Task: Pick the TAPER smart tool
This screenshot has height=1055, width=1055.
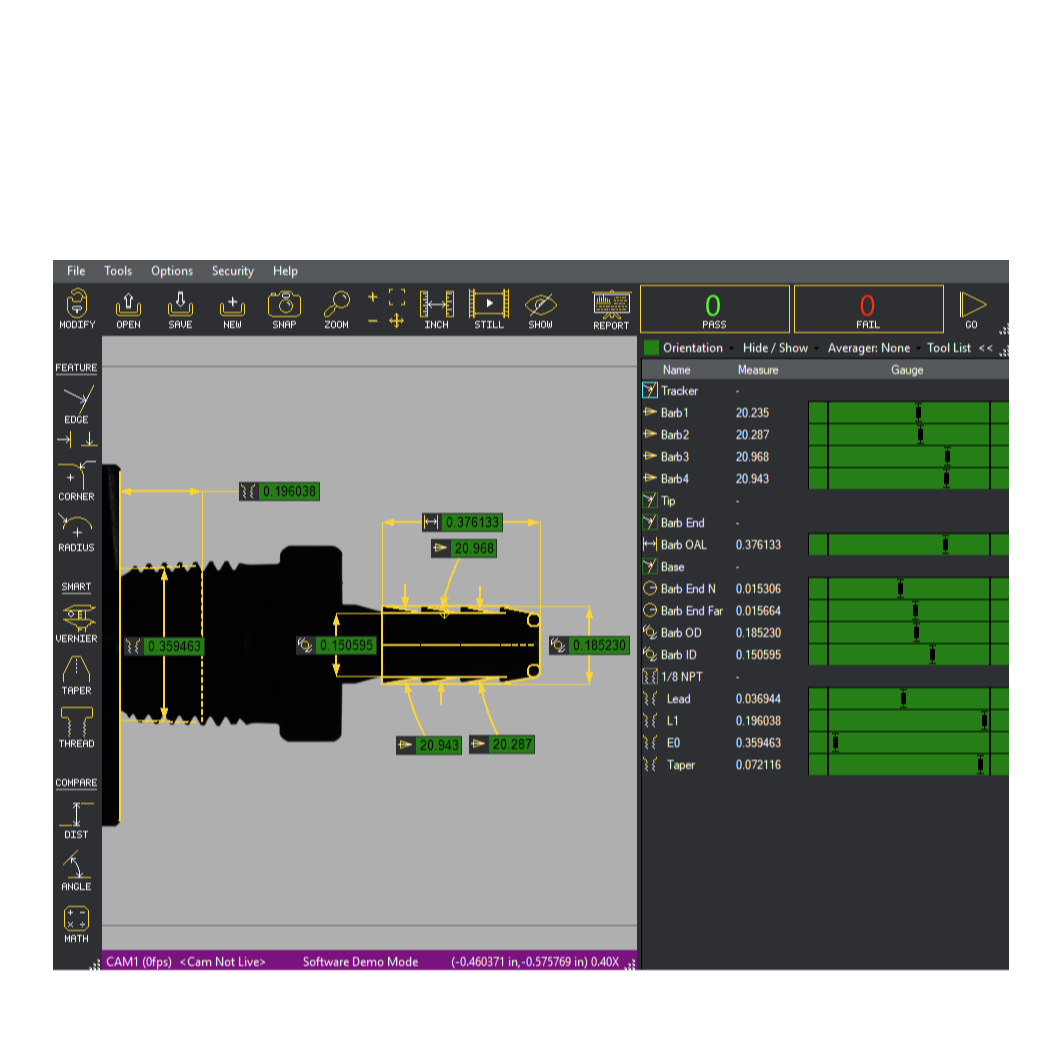Action: pyautogui.click(x=76, y=674)
